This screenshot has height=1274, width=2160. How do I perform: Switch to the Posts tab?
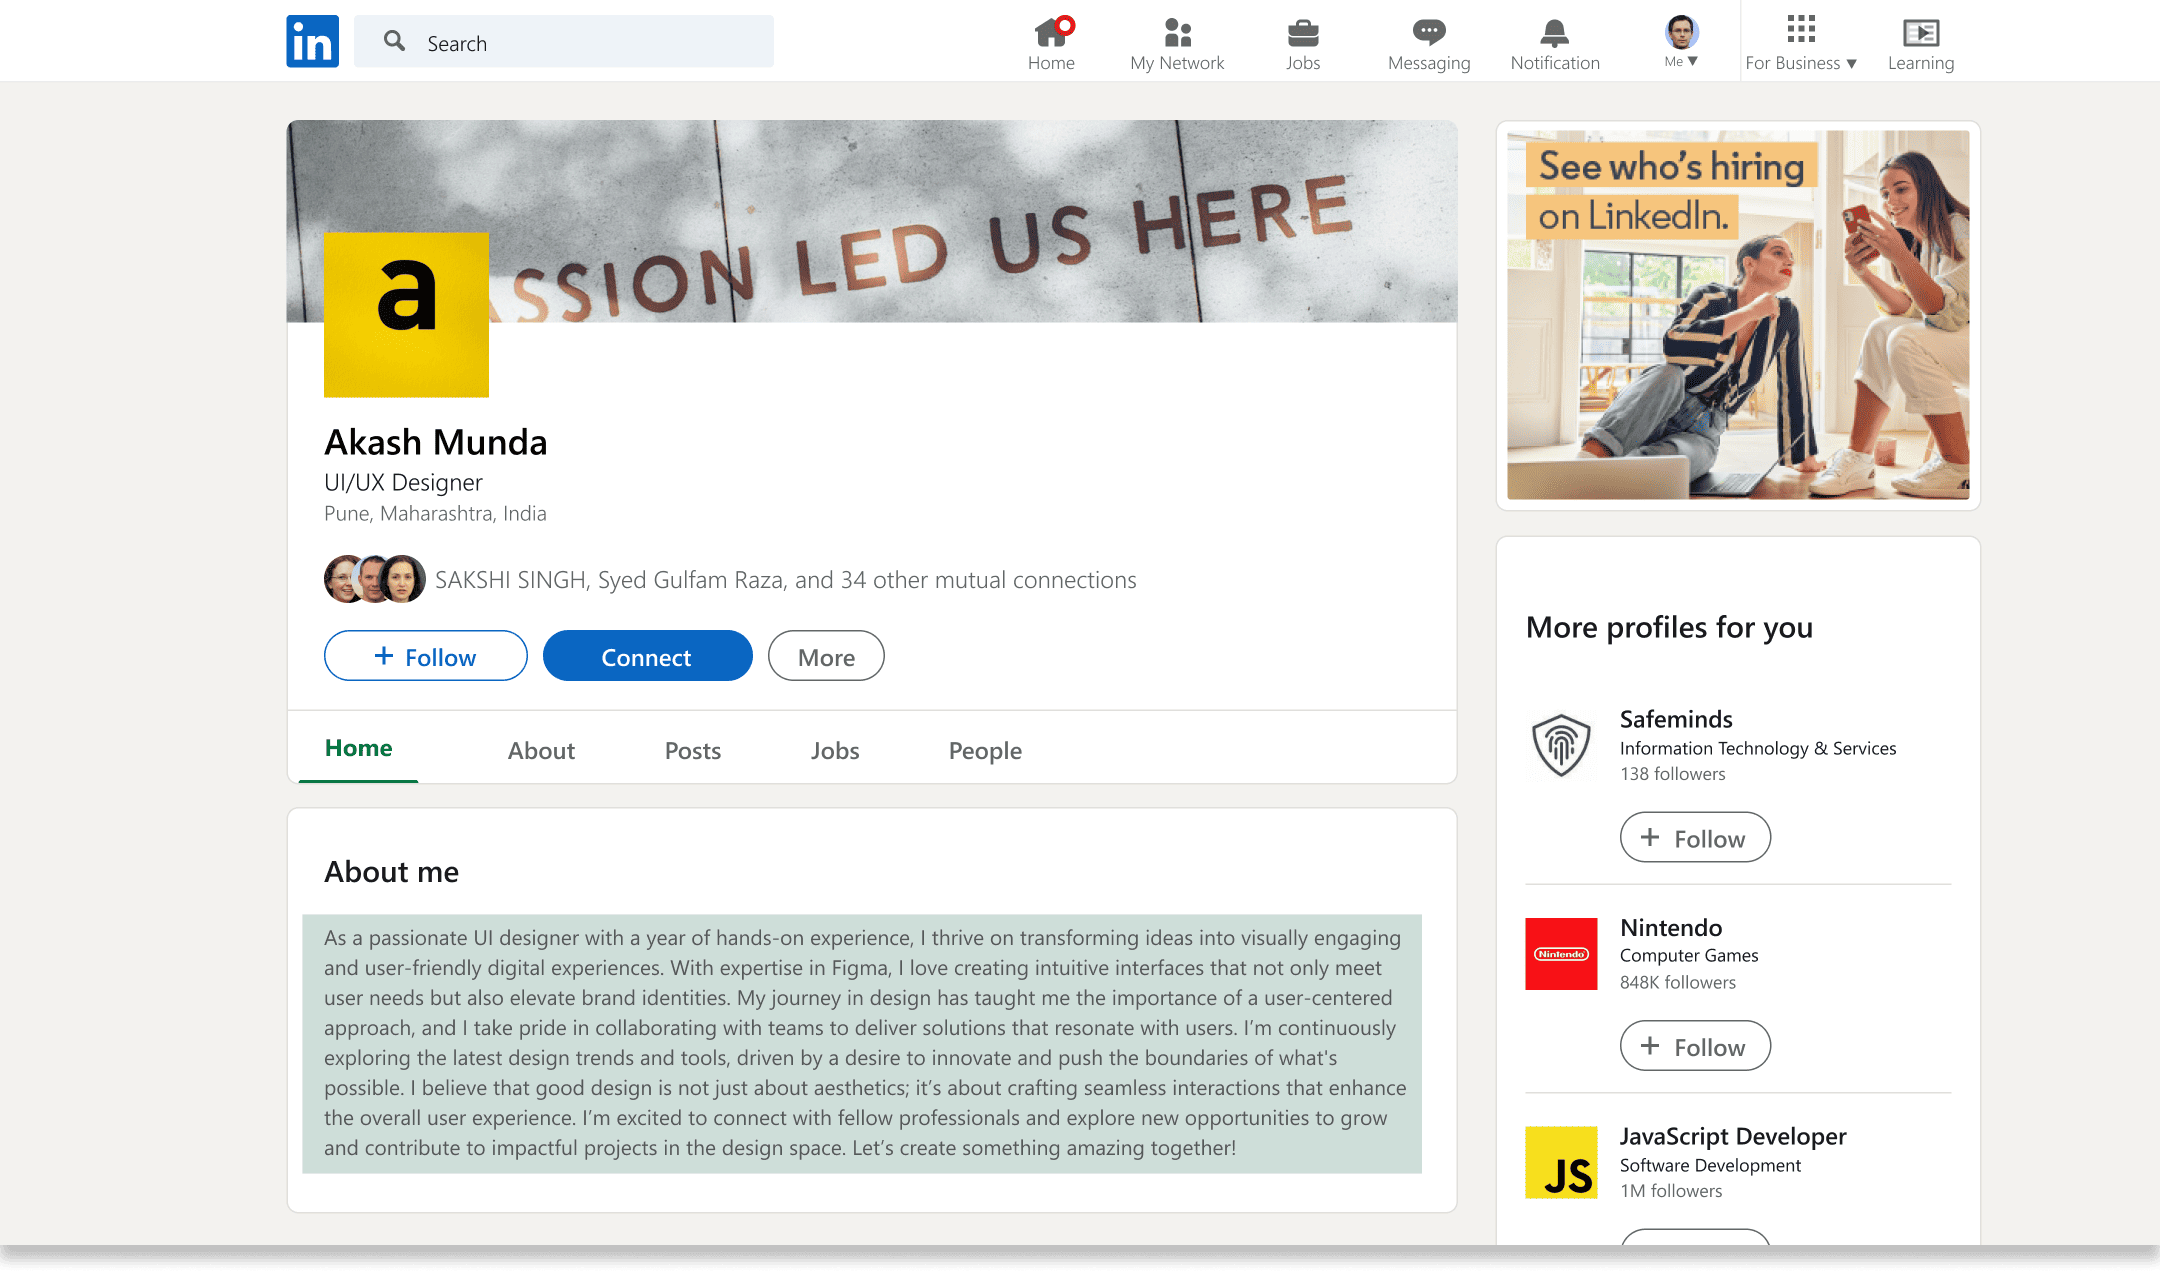click(x=693, y=751)
